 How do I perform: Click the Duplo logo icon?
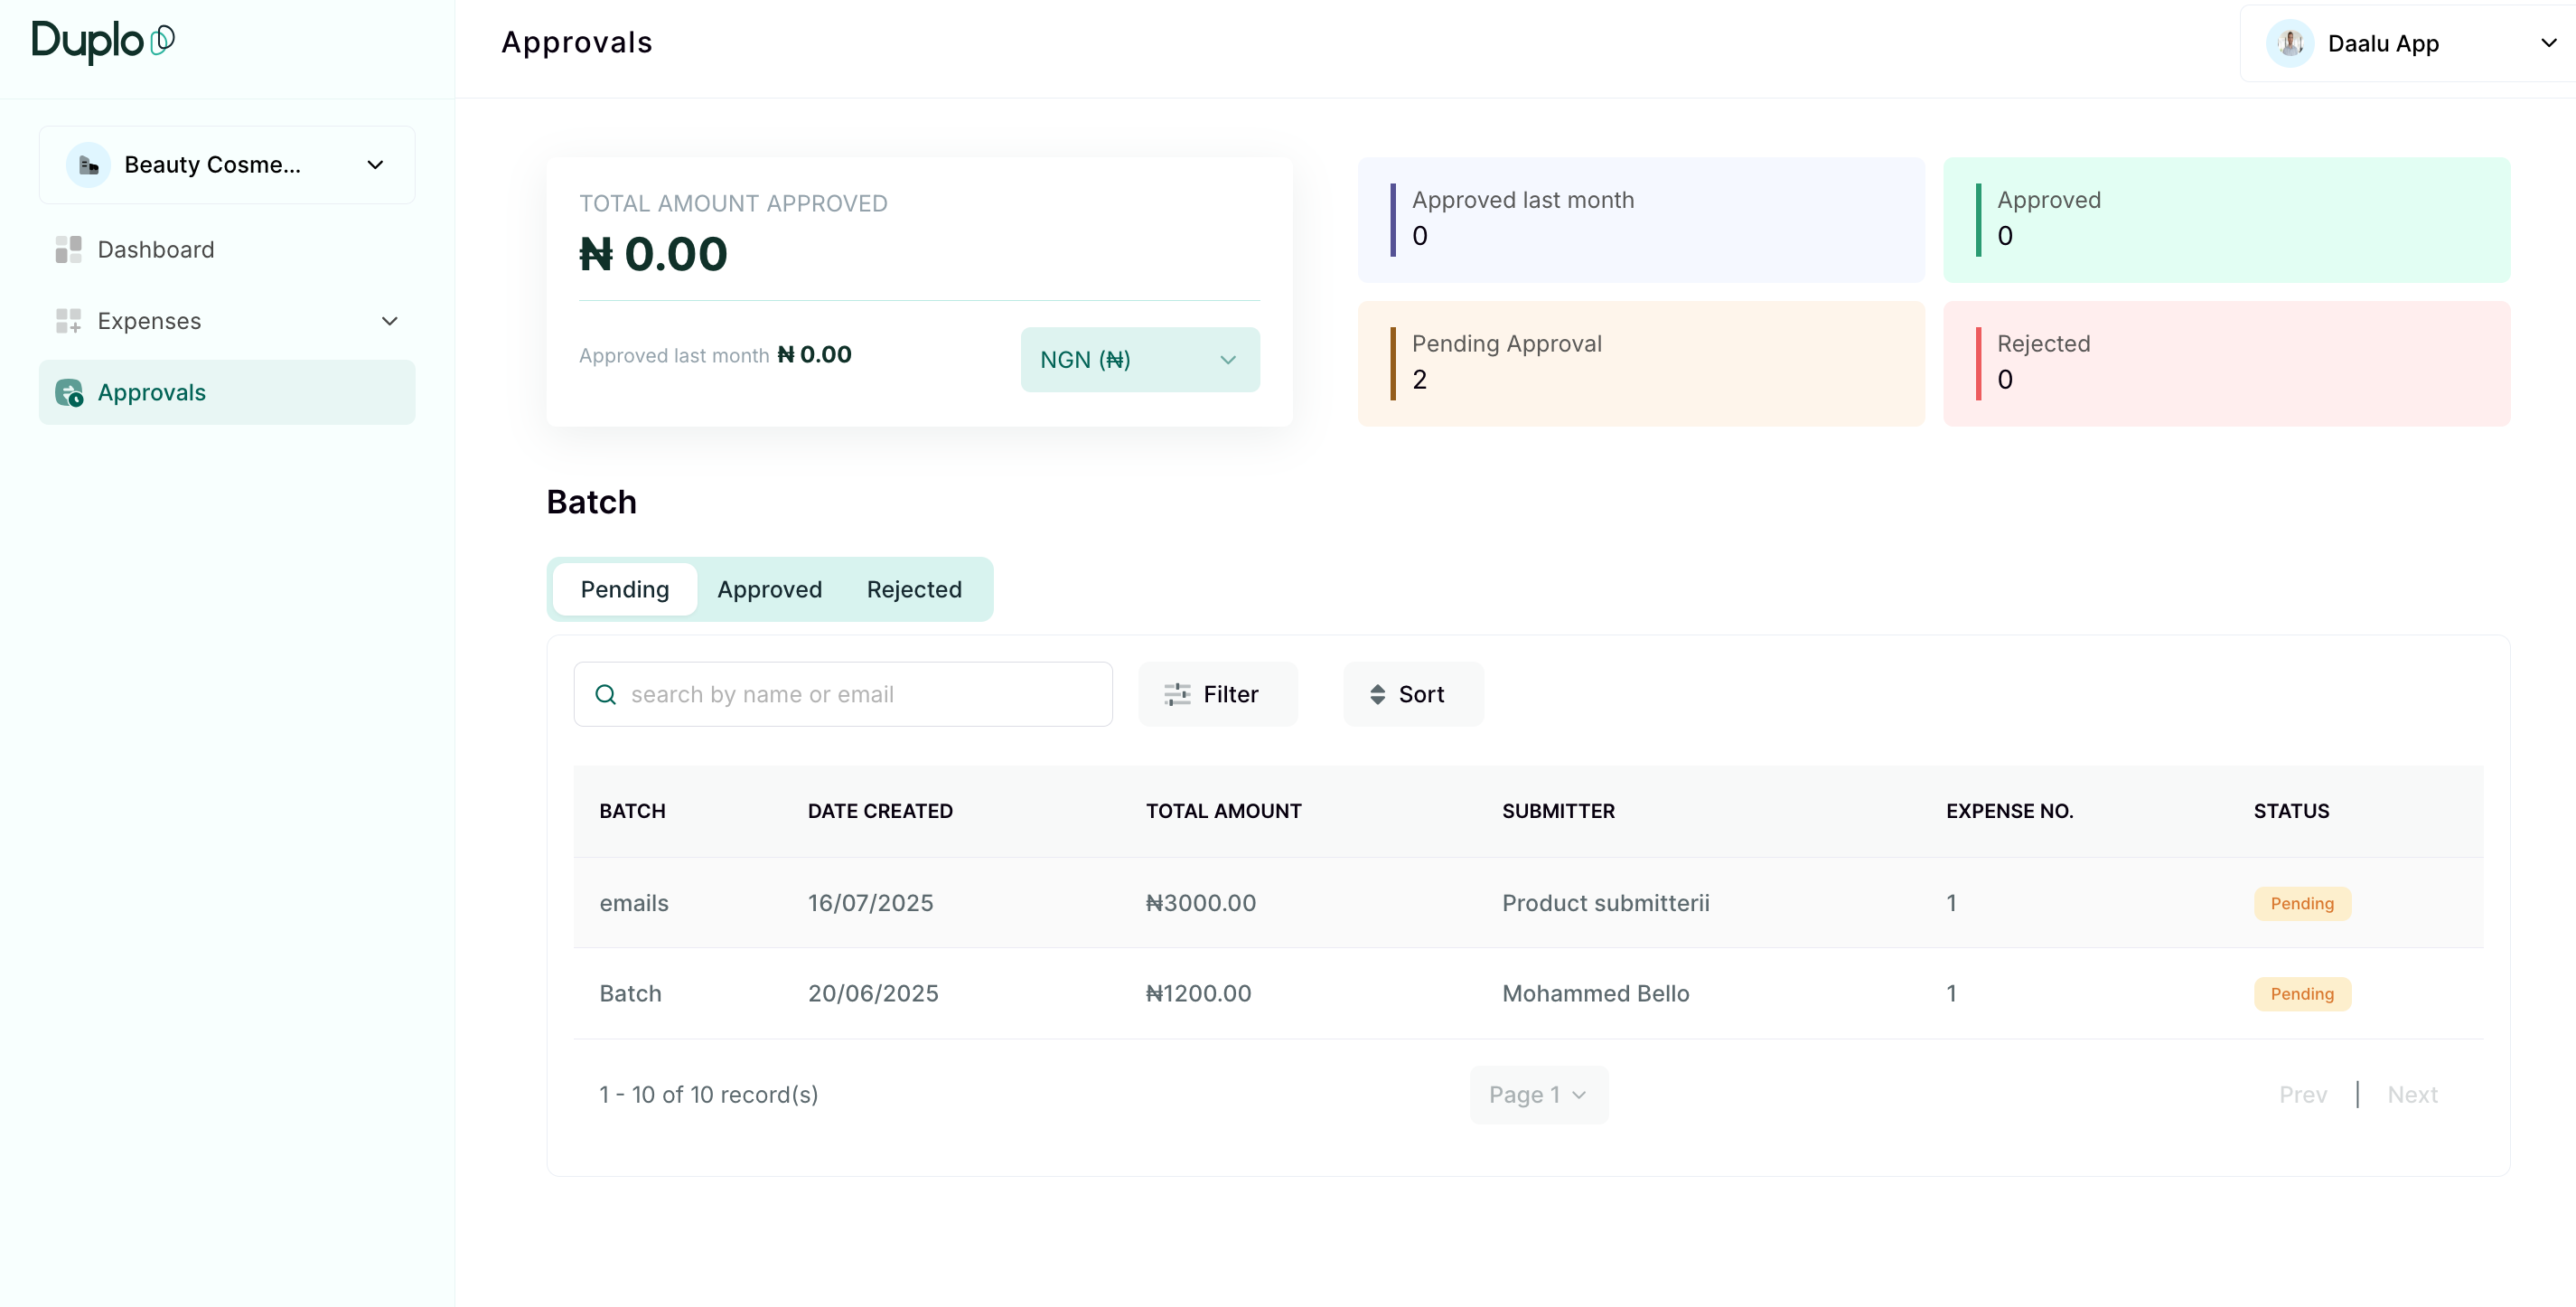click(x=162, y=40)
